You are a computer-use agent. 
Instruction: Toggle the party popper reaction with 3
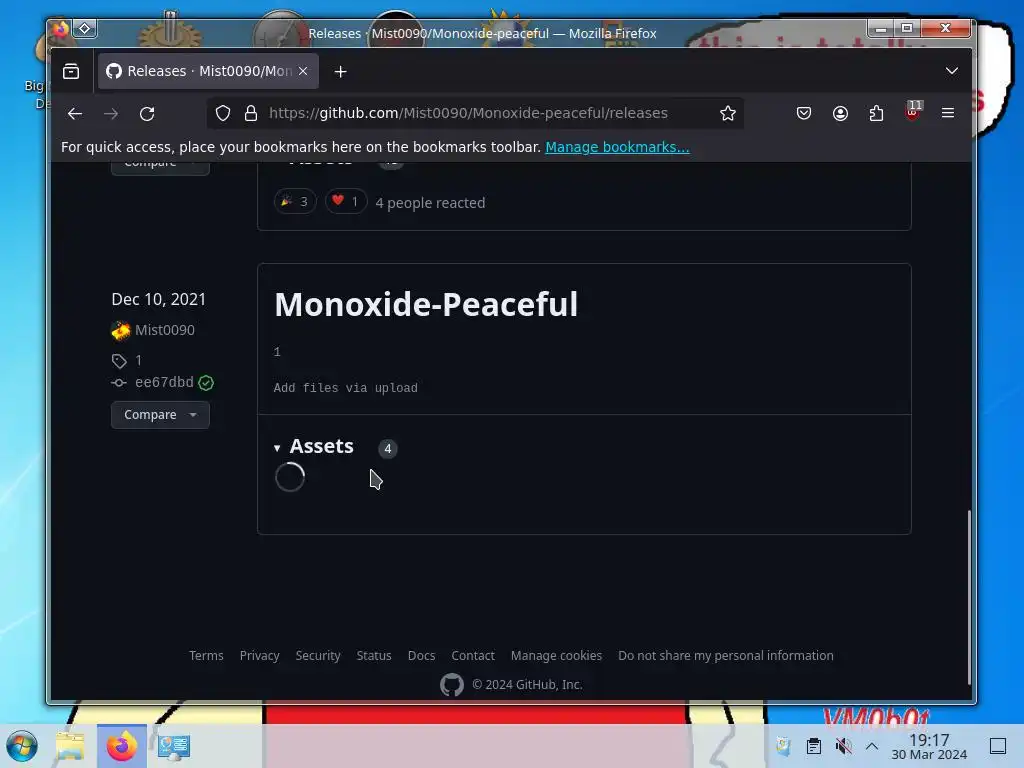(295, 201)
